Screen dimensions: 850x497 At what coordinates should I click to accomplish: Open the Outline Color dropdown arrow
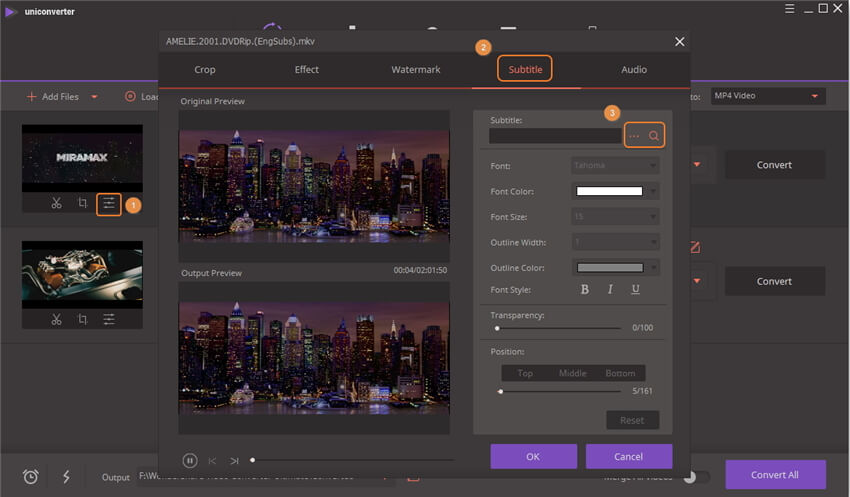tap(653, 267)
